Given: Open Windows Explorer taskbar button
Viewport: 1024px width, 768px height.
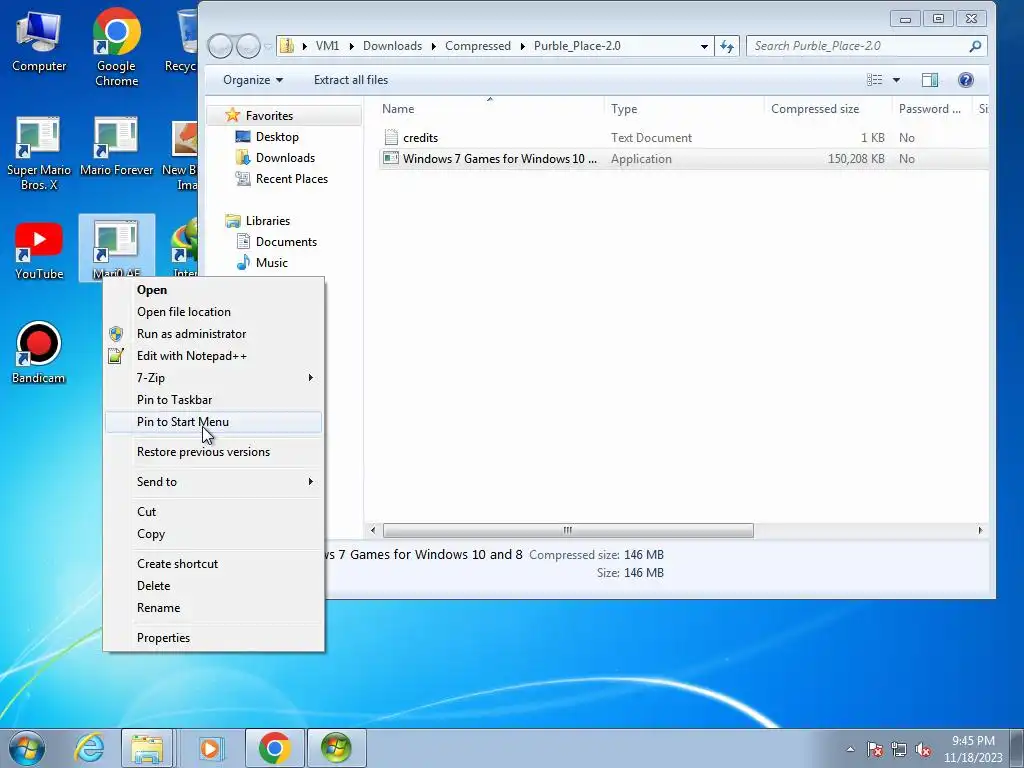Looking at the screenshot, I should (x=147, y=748).
